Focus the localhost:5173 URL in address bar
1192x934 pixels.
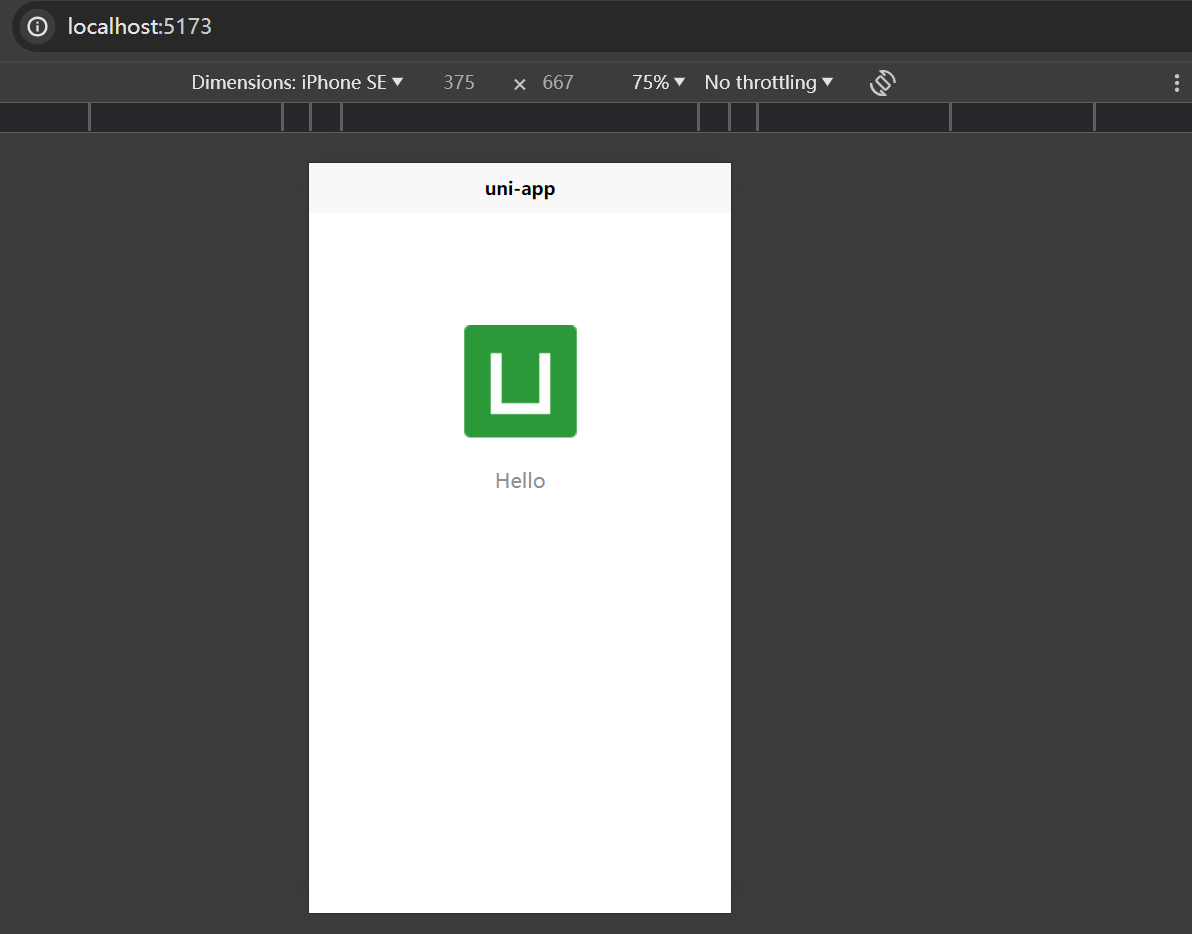pyautogui.click(x=140, y=27)
